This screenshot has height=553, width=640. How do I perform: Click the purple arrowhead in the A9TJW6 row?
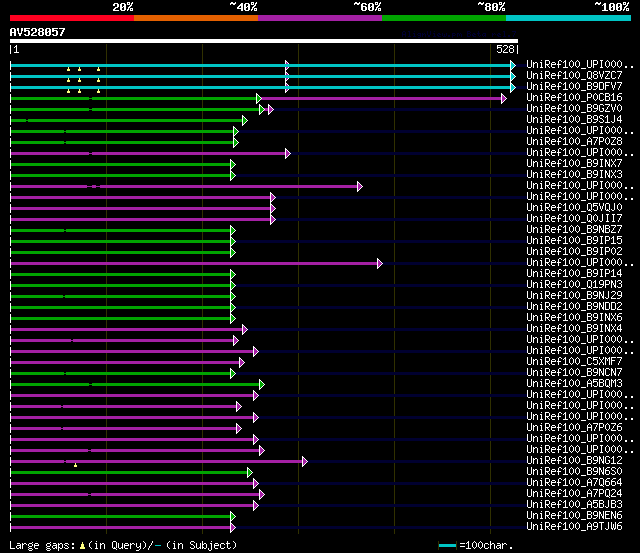233,528
